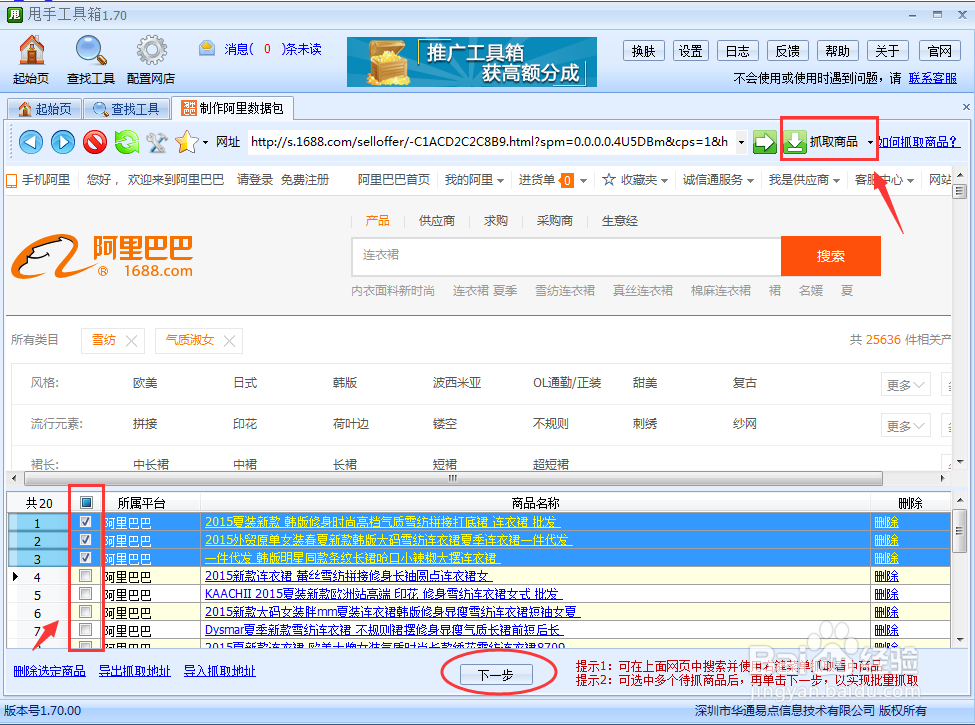This screenshot has width=975, height=725.
Task: Open the 更多 dropdown beside 风格 filters
Action: pos(905,383)
